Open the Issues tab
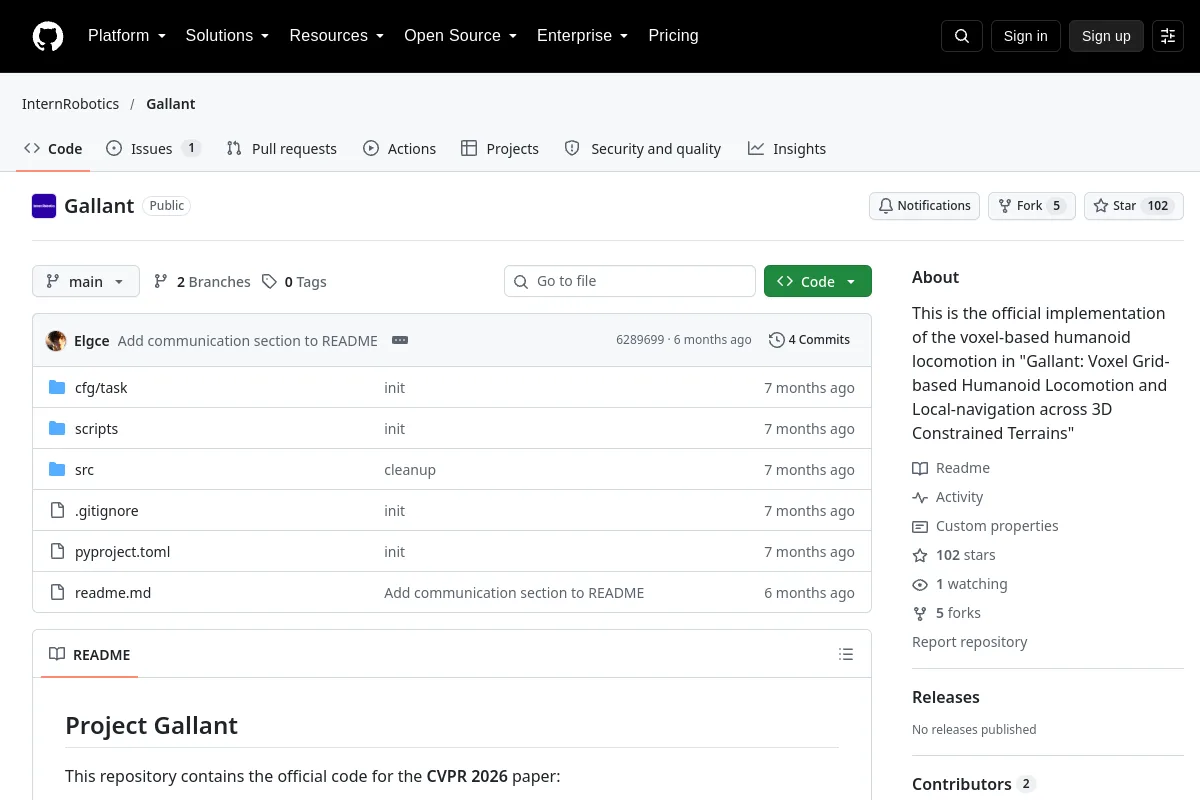 coord(153,149)
